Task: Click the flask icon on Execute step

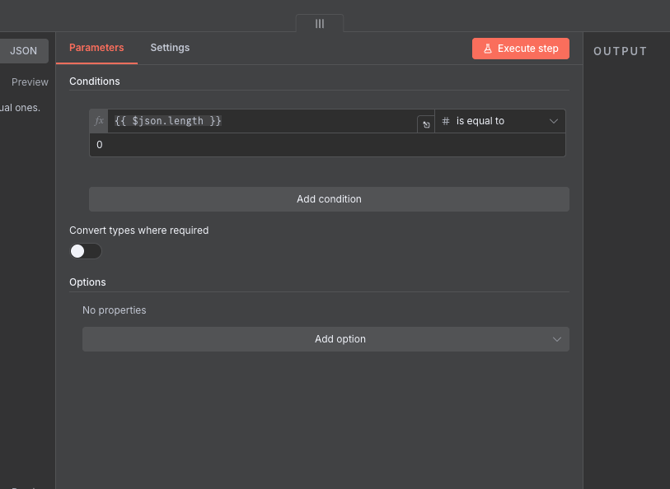Action: (x=488, y=49)
